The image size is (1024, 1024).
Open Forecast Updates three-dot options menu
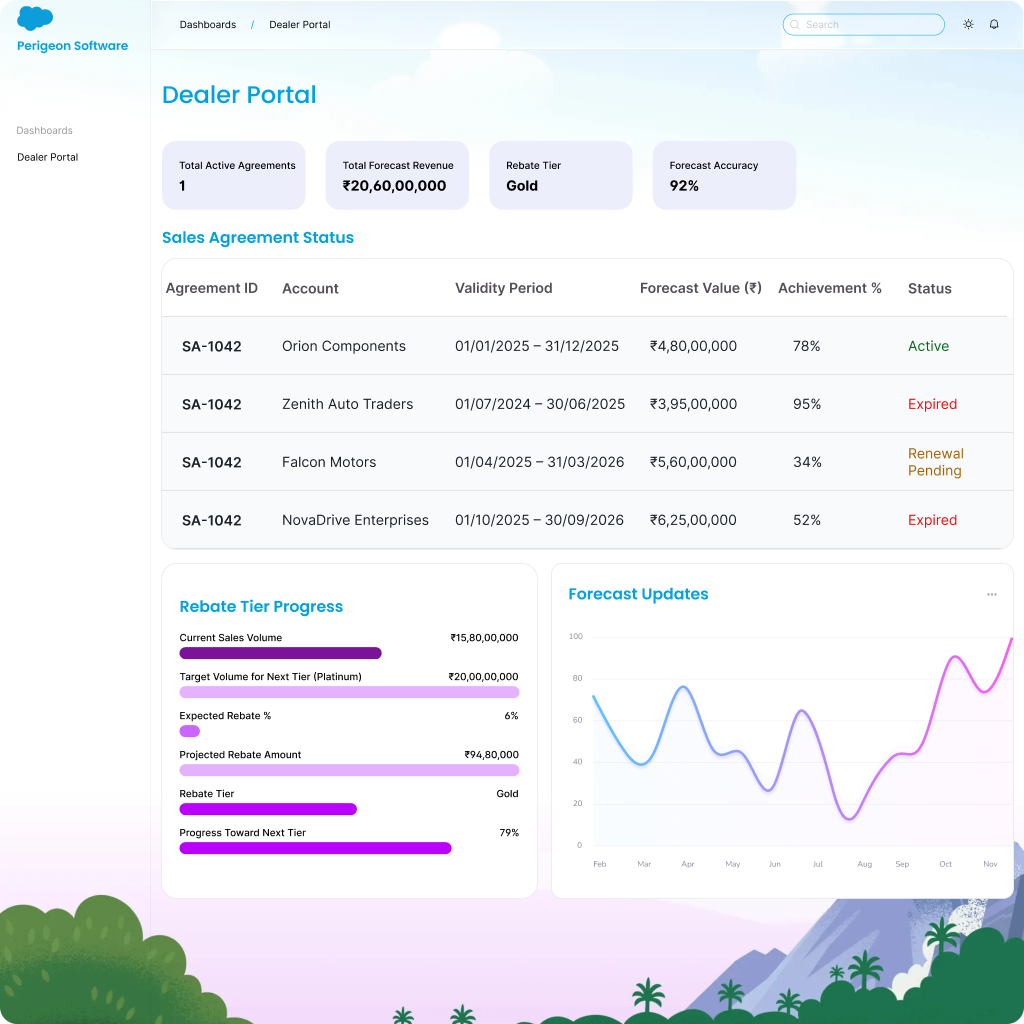click(x=991, y=594)
